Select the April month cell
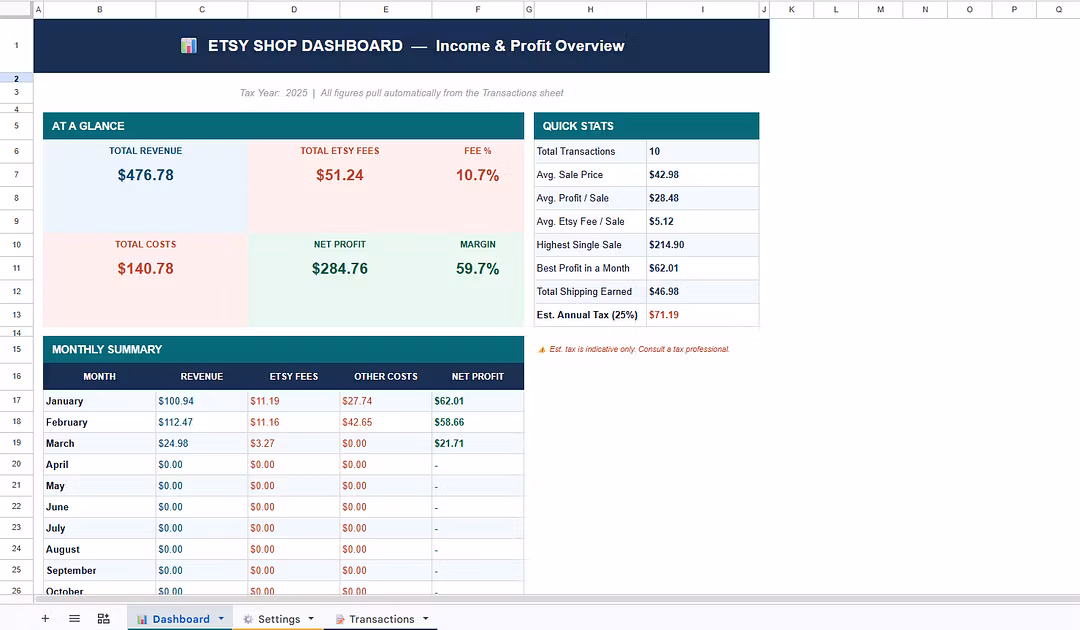 pos(100,465)
